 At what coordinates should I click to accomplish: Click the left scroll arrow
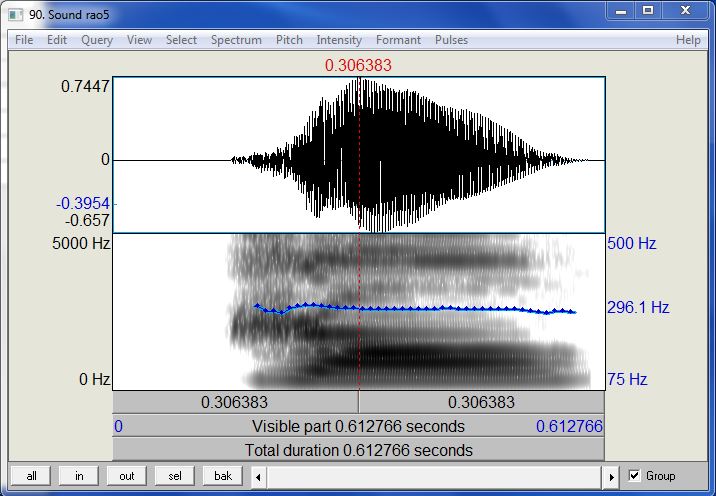[x=258, y=477]
